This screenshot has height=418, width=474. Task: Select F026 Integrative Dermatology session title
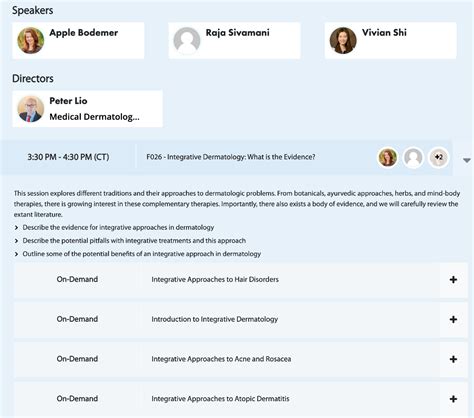pyautogui.click(x=231, y=157)
